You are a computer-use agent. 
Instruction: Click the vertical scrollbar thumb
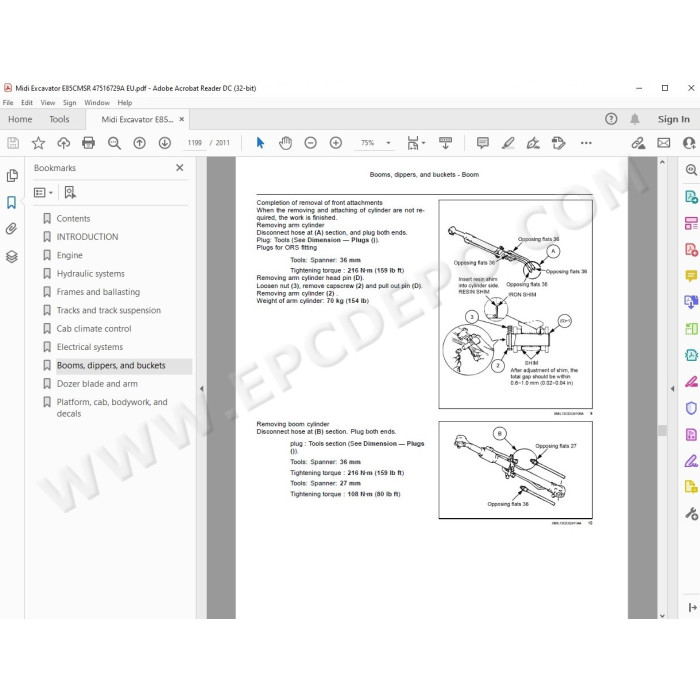point(662,430)
